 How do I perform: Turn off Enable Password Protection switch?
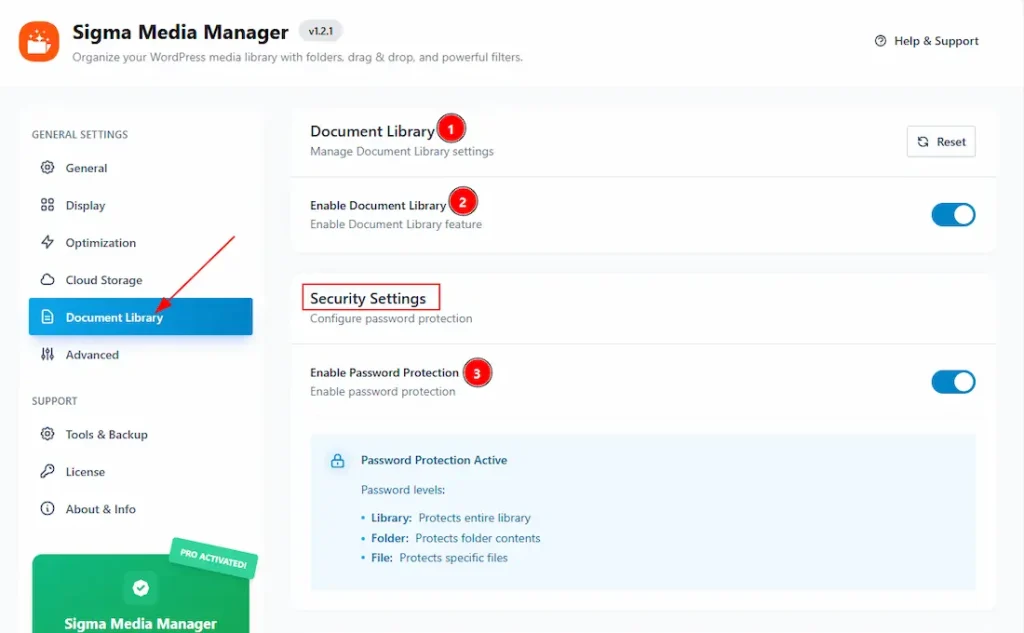(953, 382)
